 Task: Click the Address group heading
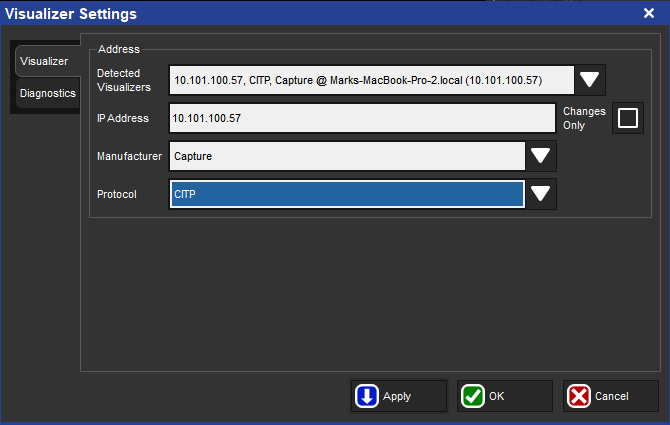click(119, 48)
